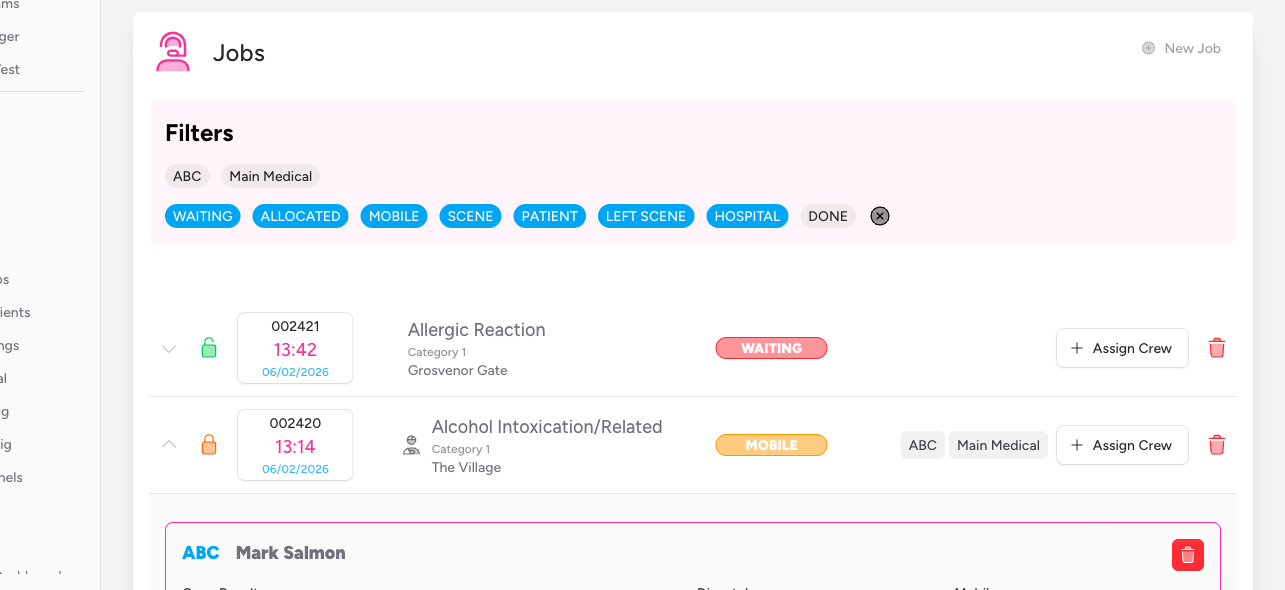
Task: Remove Mark Salmon crew with red trash button
Action: click(x=1187, y=555)
